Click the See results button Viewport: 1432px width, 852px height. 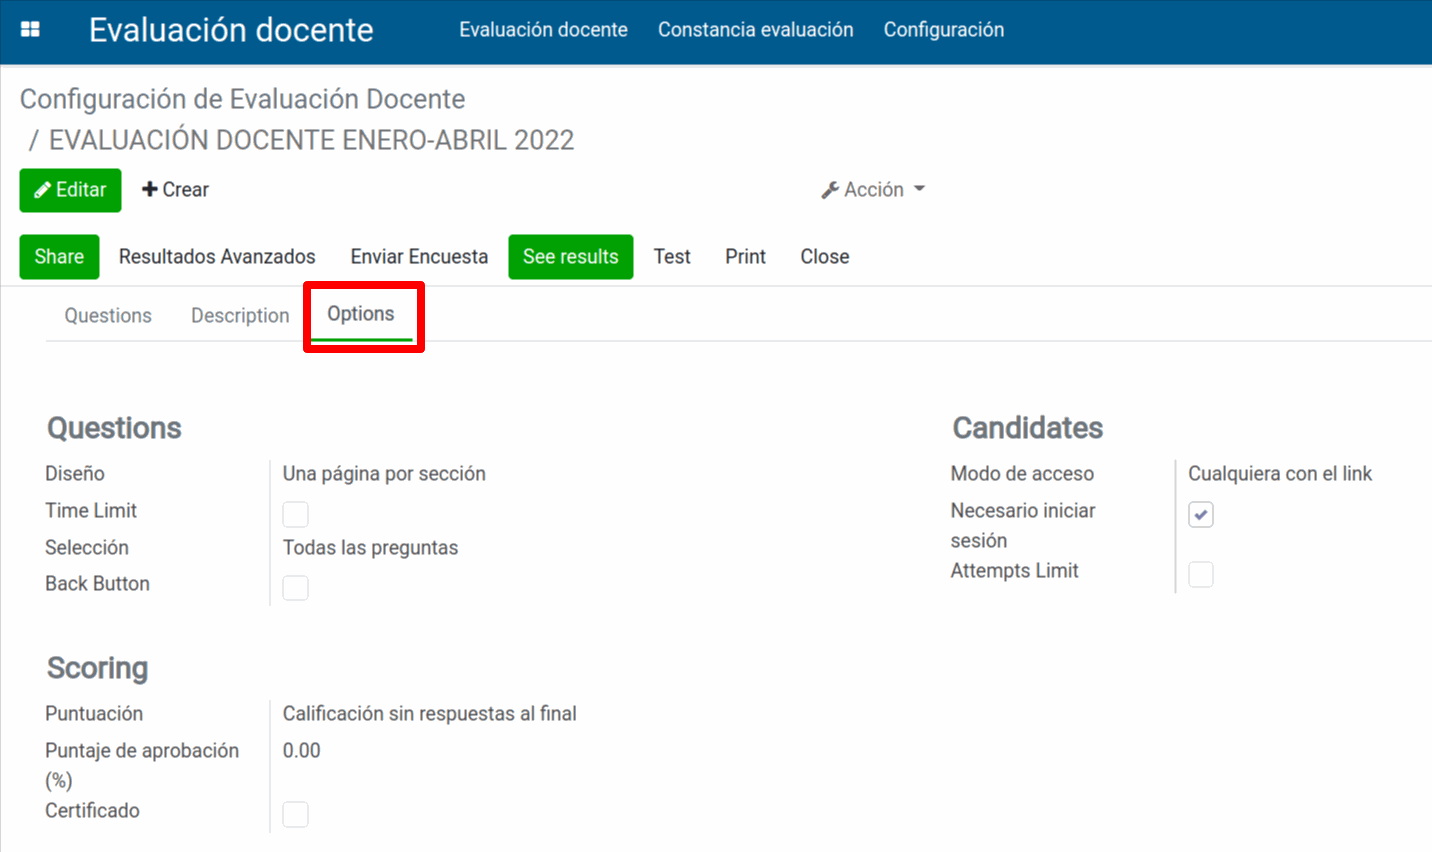[570, 257]
